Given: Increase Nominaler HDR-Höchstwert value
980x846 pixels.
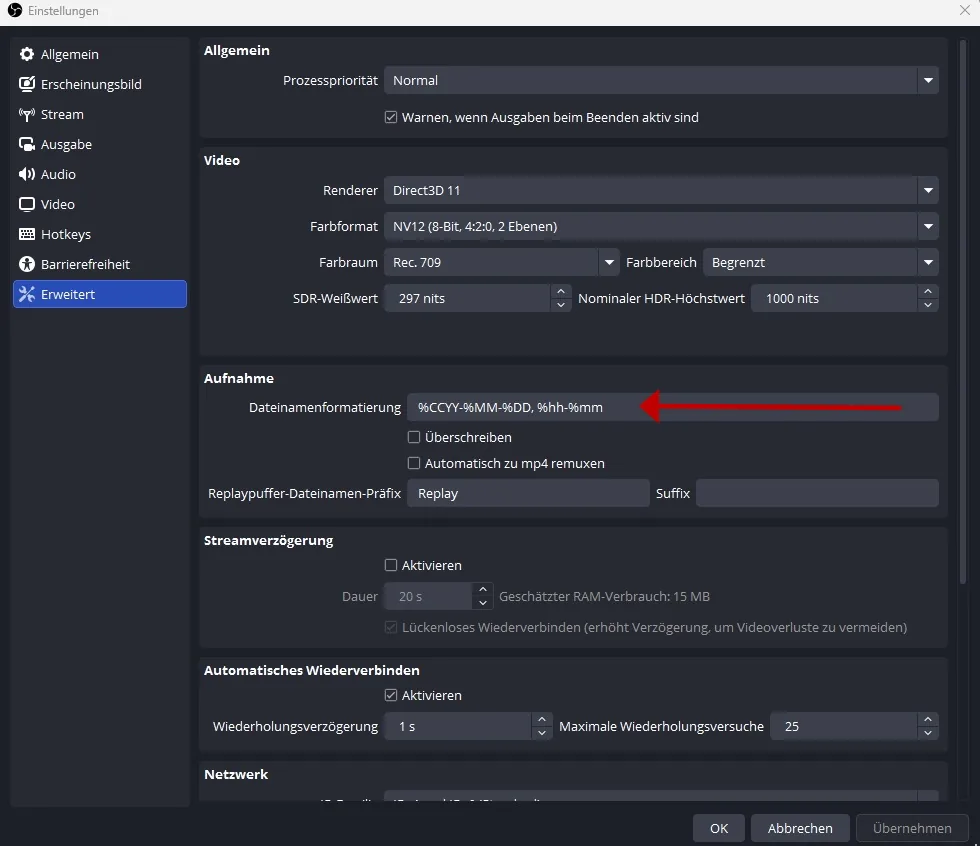Looking at the screenshot, I should click(x=928, y=292).
